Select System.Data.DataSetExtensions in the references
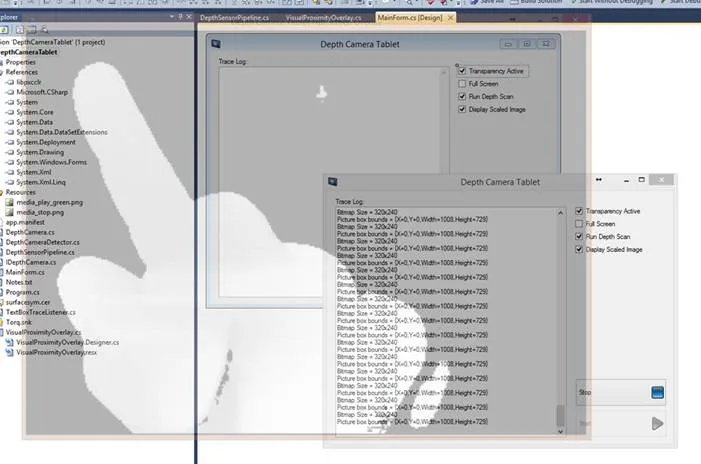 point(62,132)
